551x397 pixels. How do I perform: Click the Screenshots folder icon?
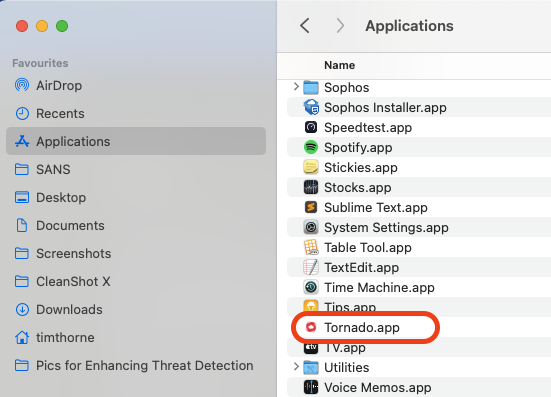[22, 253]
